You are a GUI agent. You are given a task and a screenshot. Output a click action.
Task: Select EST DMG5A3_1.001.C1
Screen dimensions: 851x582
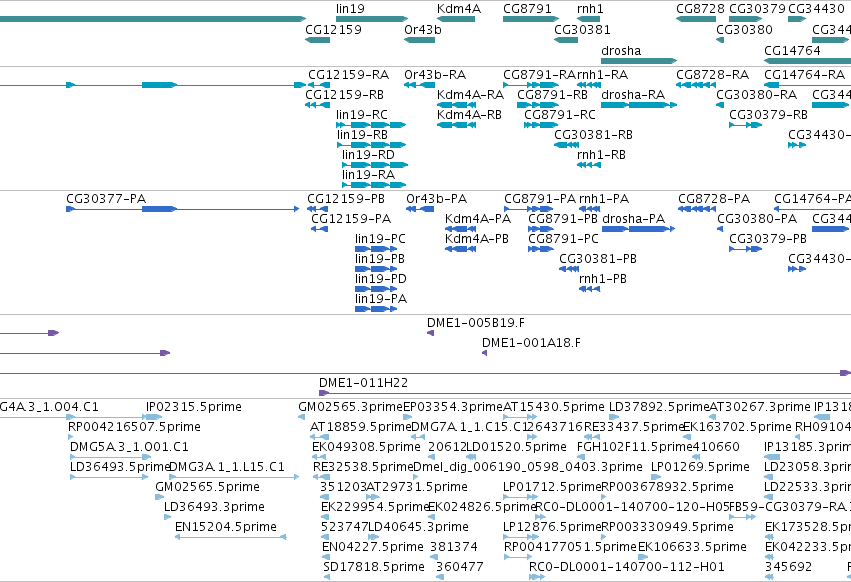[x=111, y=457]
